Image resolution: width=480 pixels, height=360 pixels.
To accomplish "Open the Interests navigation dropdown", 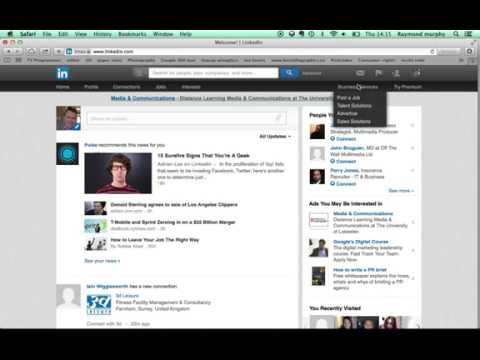I will tap(191, 87).
